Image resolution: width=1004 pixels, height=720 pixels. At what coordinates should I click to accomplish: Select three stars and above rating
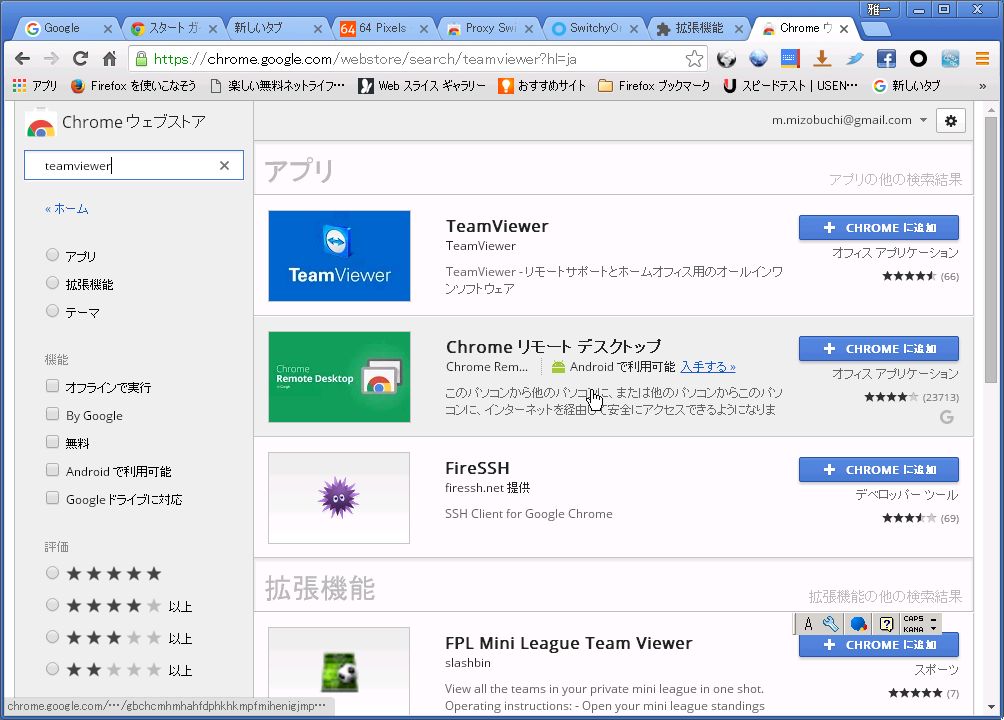(x=53, y=637)
